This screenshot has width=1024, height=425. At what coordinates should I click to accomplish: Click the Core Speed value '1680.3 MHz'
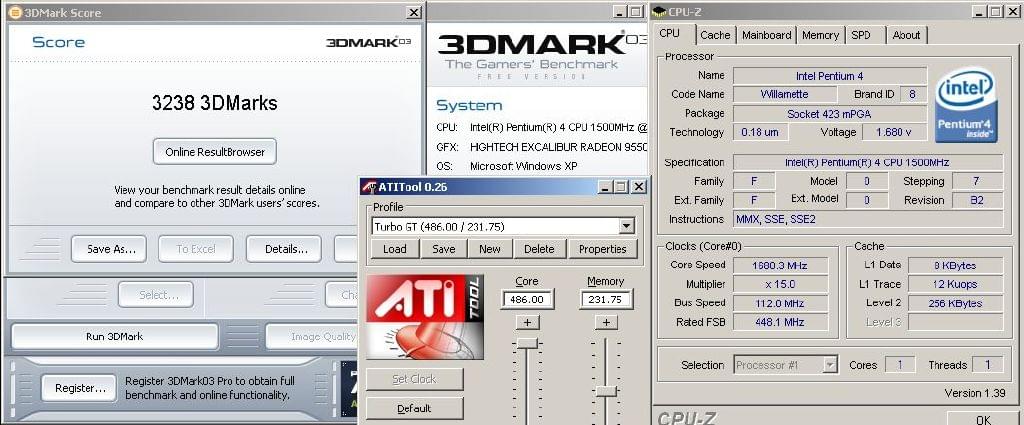point(780,265)
